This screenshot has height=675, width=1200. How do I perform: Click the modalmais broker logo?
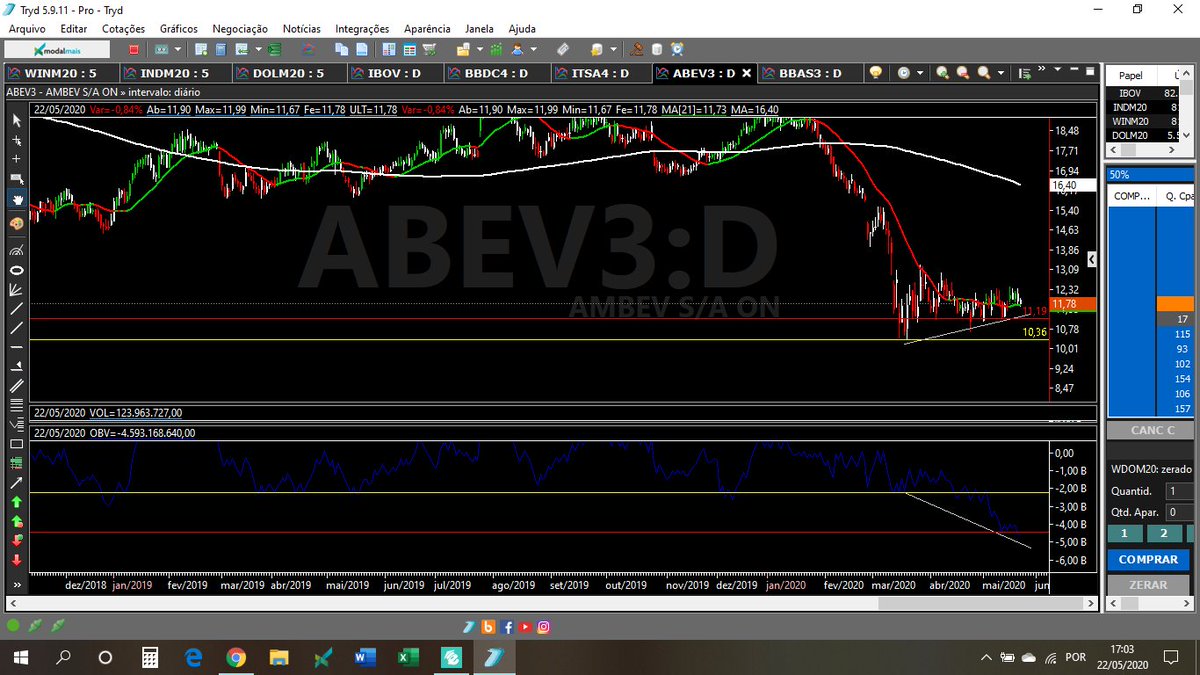(57, 49)
